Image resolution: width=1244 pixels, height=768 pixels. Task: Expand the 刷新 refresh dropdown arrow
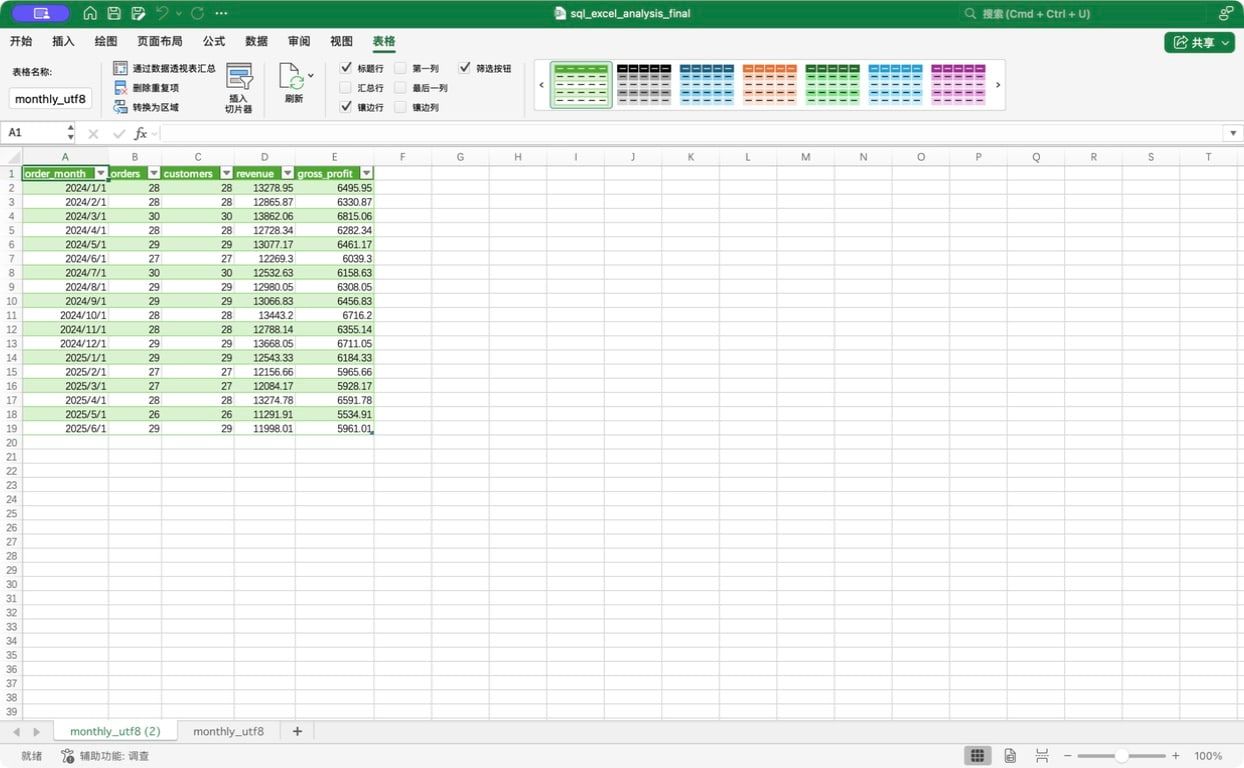coord(311,75)
